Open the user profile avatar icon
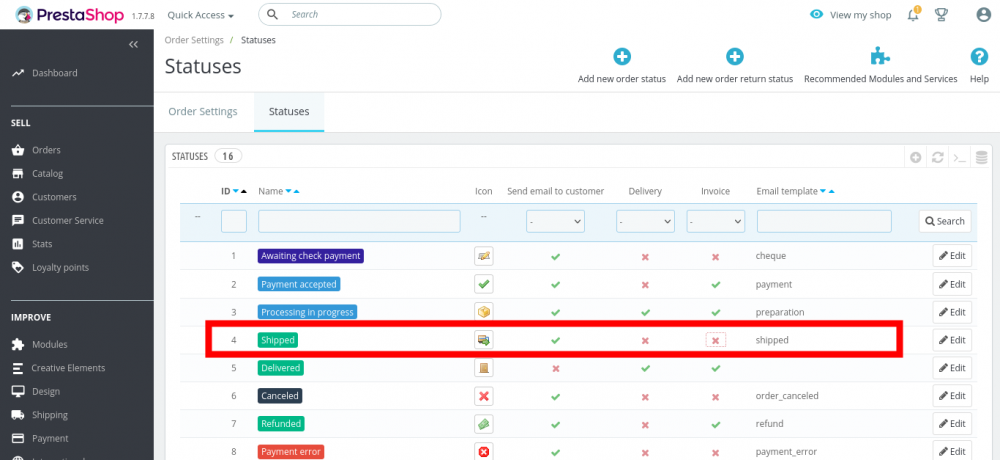 (983, 14)
